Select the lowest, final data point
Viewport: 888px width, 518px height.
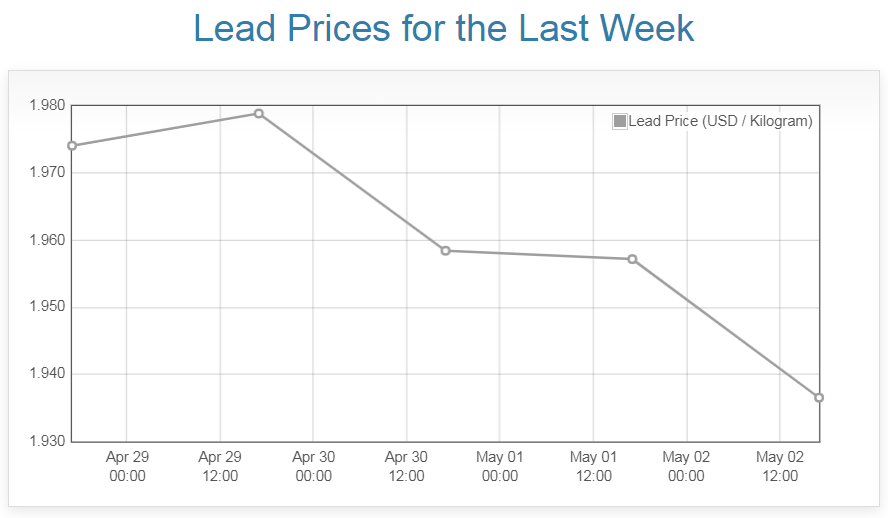819,398
